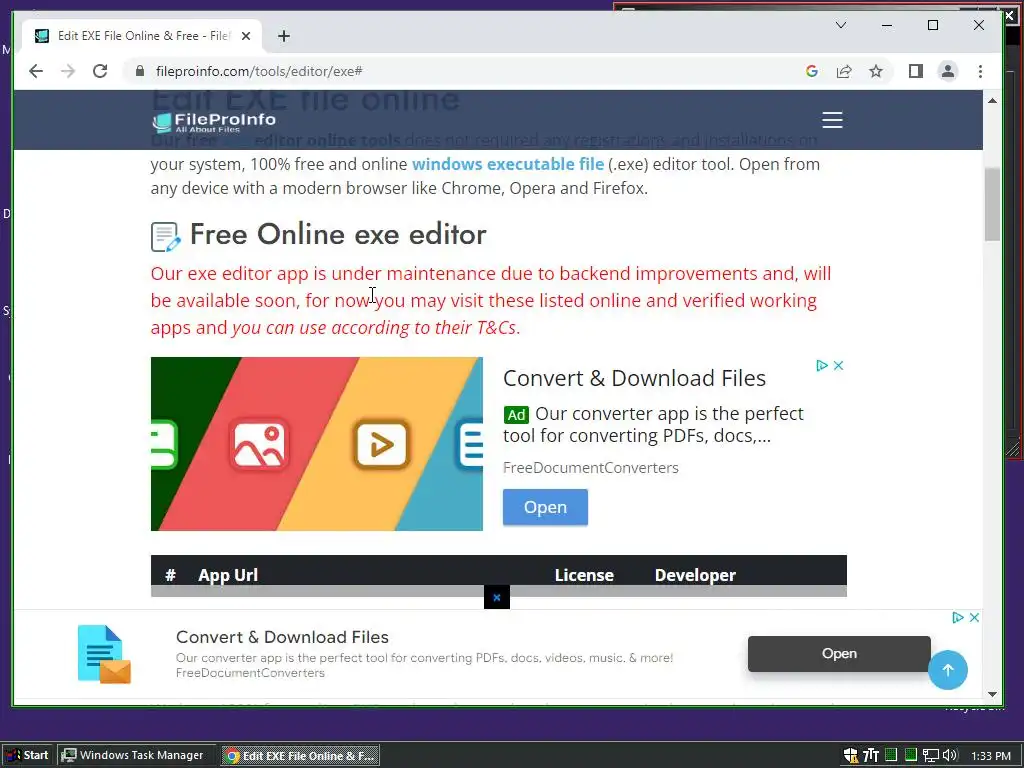Image resolution: width=1024 pixels, height=768 pixels.
Task: Click the Google icon in address bar
Action: (812, 71)
